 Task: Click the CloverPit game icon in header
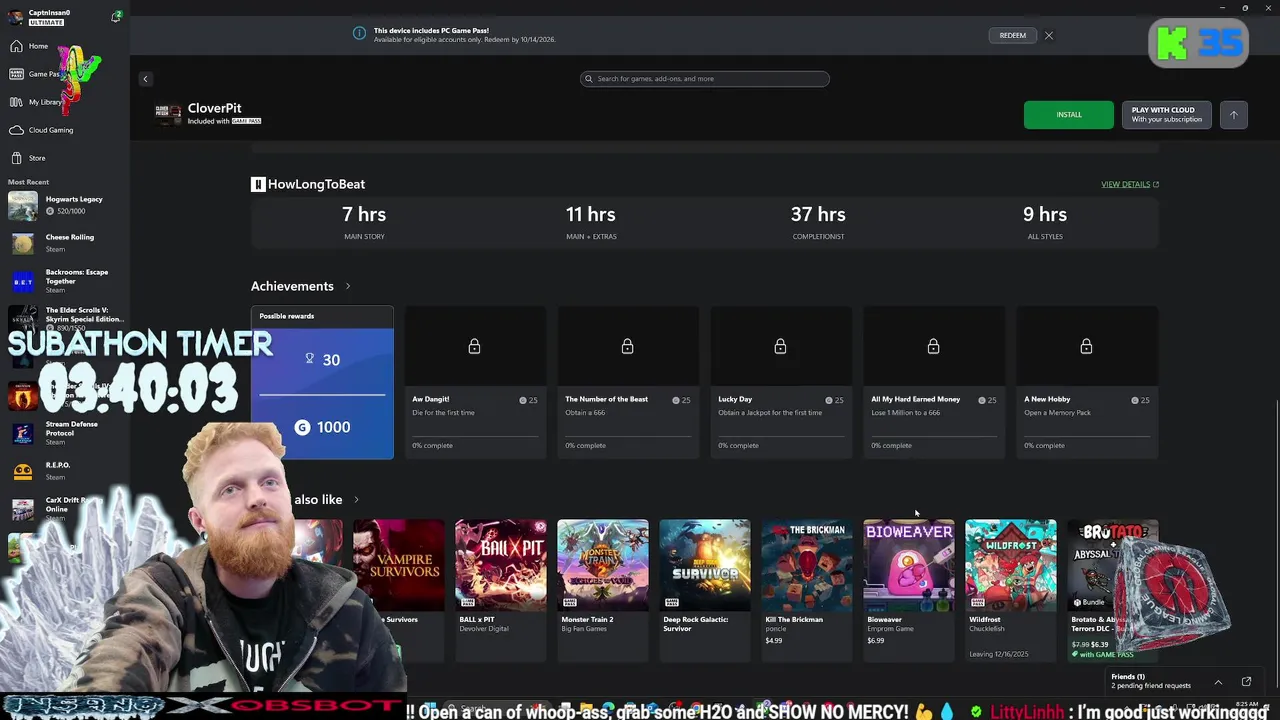click(x=168, y=112)
